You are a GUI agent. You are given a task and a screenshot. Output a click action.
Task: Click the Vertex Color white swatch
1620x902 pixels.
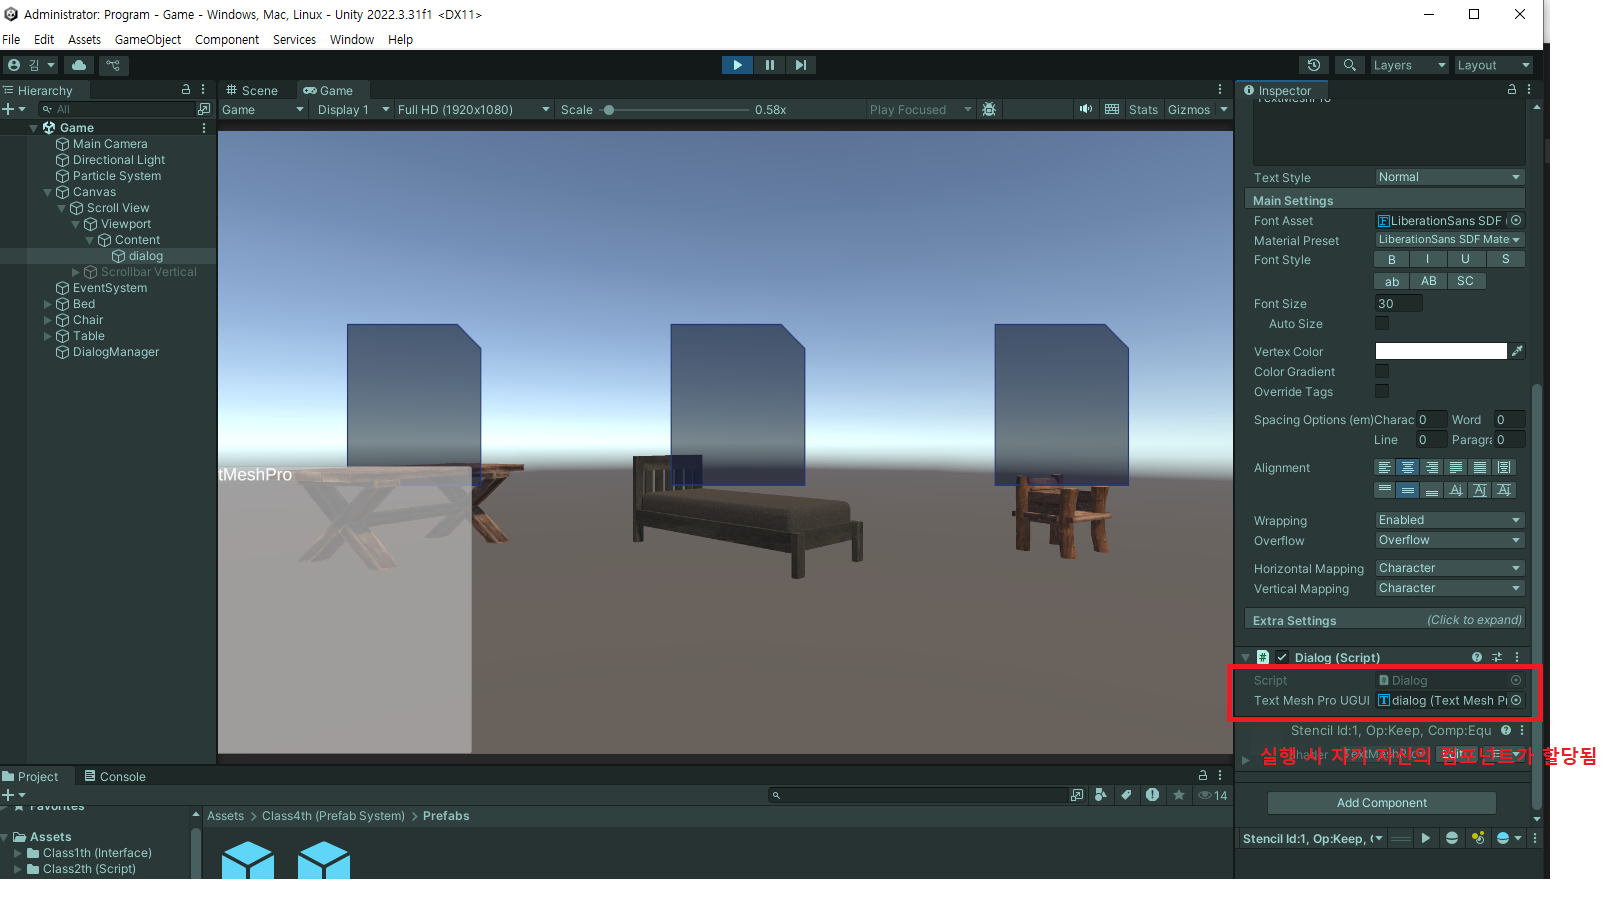coord(1441,351)
